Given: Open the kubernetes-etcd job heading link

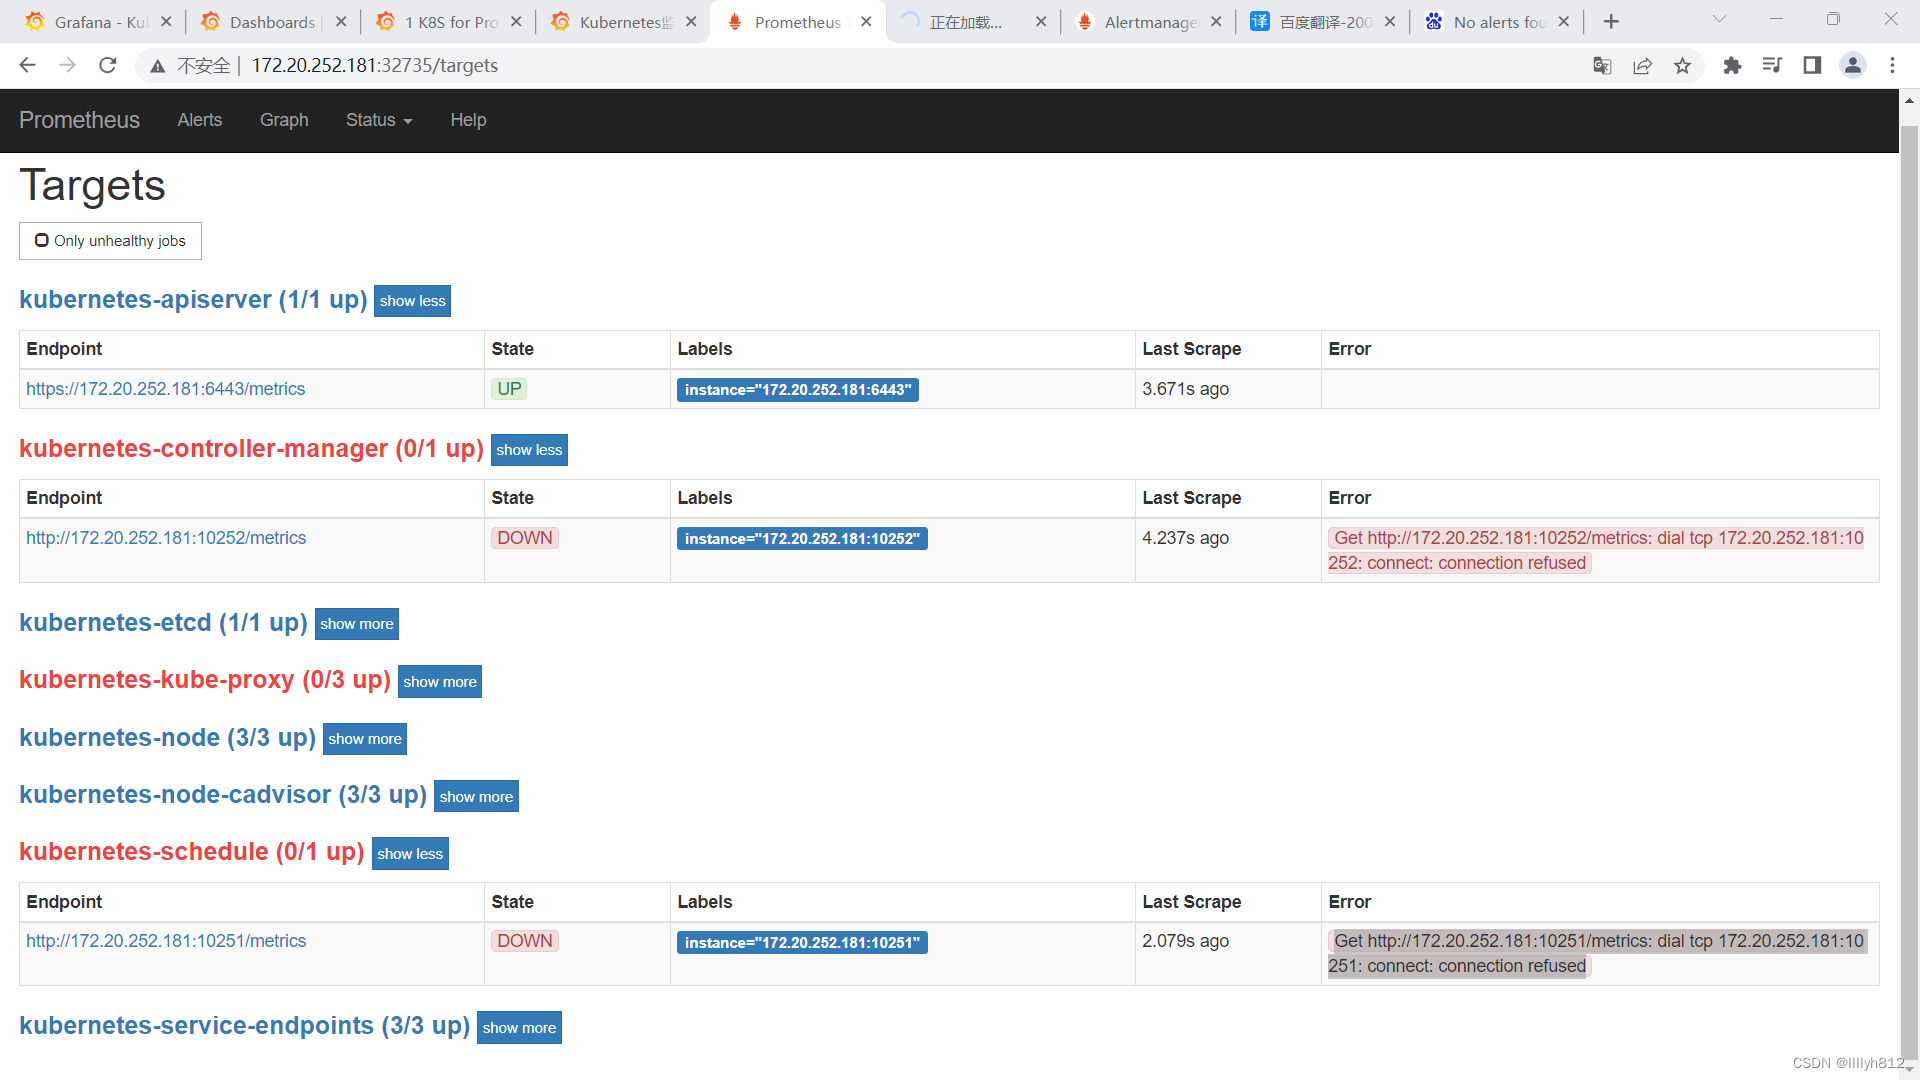Looking at the screenshot, I should coord(163,623).
